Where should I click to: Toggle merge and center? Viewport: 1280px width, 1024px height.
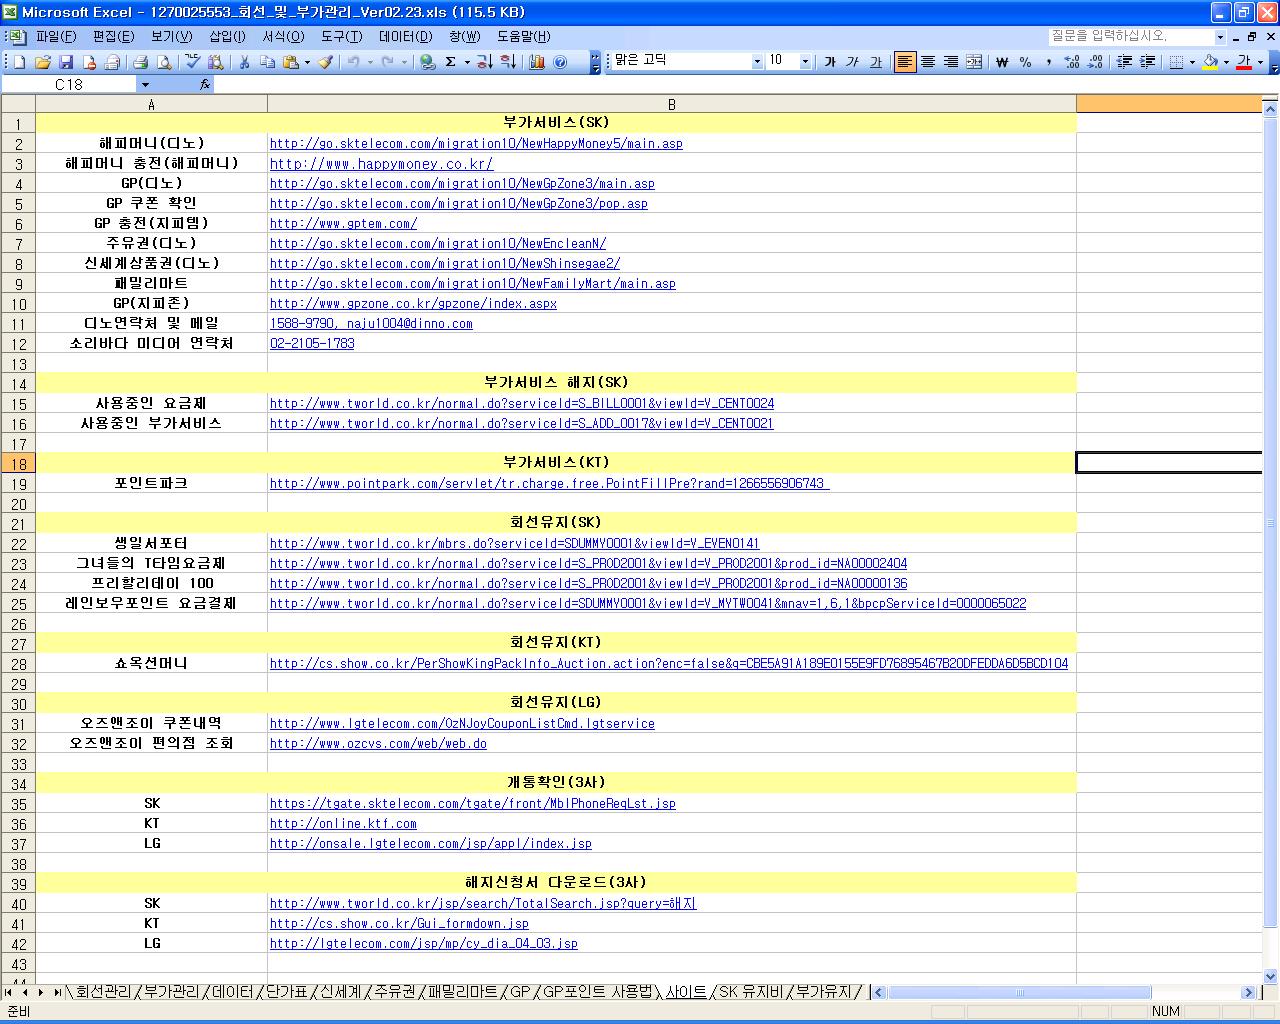click(974, 62)
